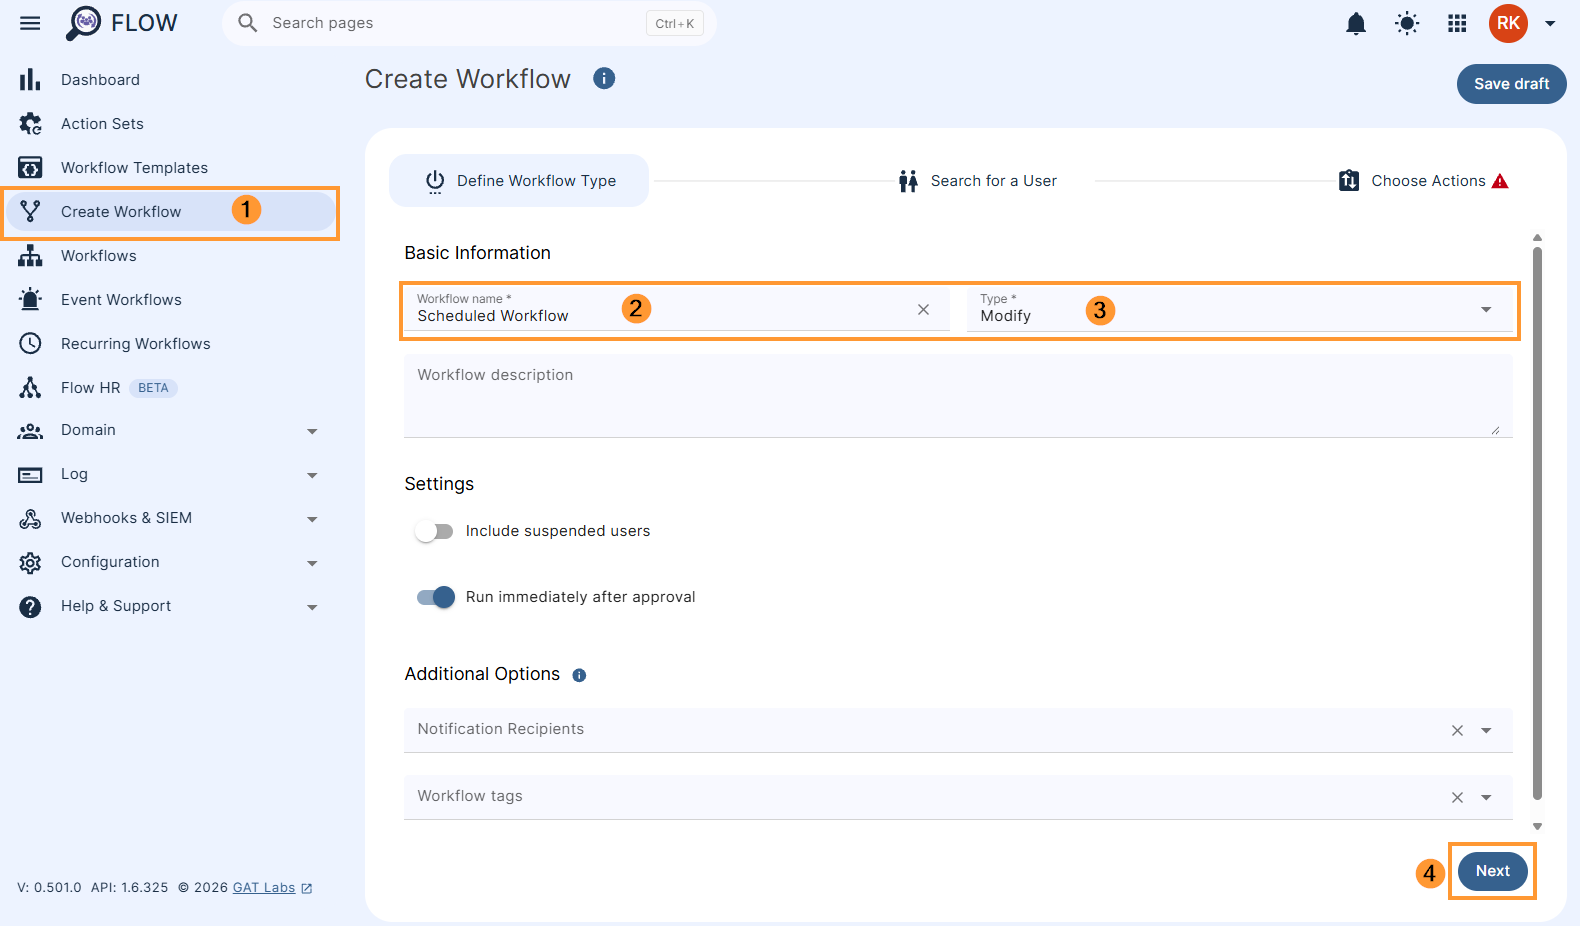Screen dimensions: 1580x926
Task: Select Choose Actions step
Action: coord(1423,181)
